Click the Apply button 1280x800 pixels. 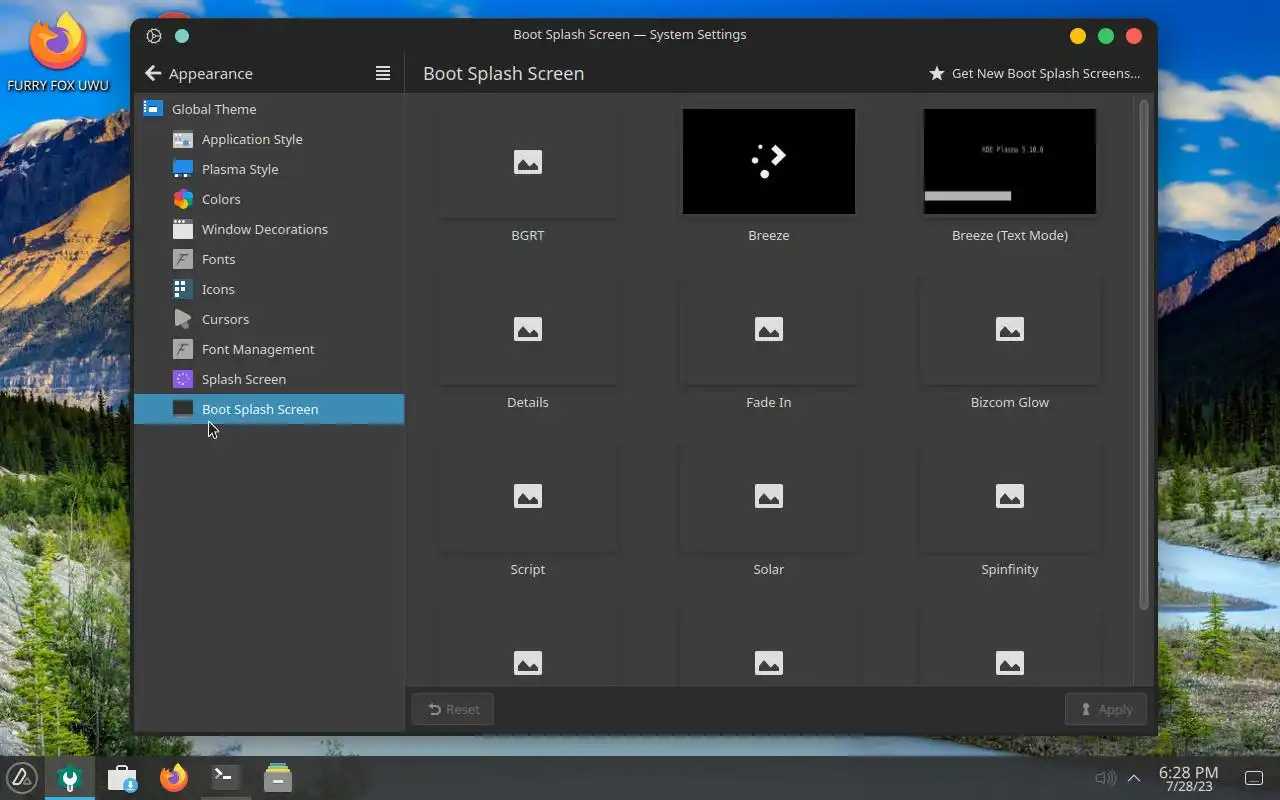coord(1106,709)
